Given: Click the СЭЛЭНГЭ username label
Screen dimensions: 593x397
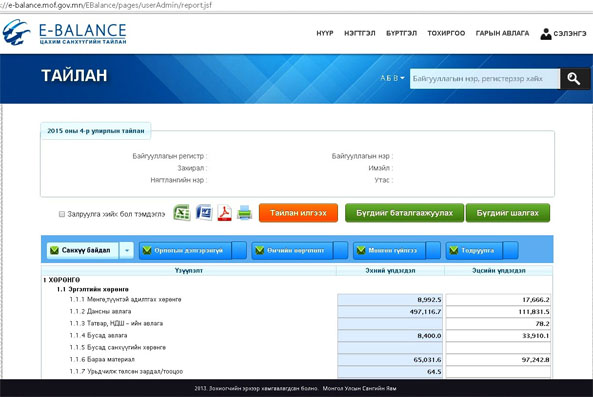Looking at the screenshot, I should pyautogui.click(x=570, y=34).
